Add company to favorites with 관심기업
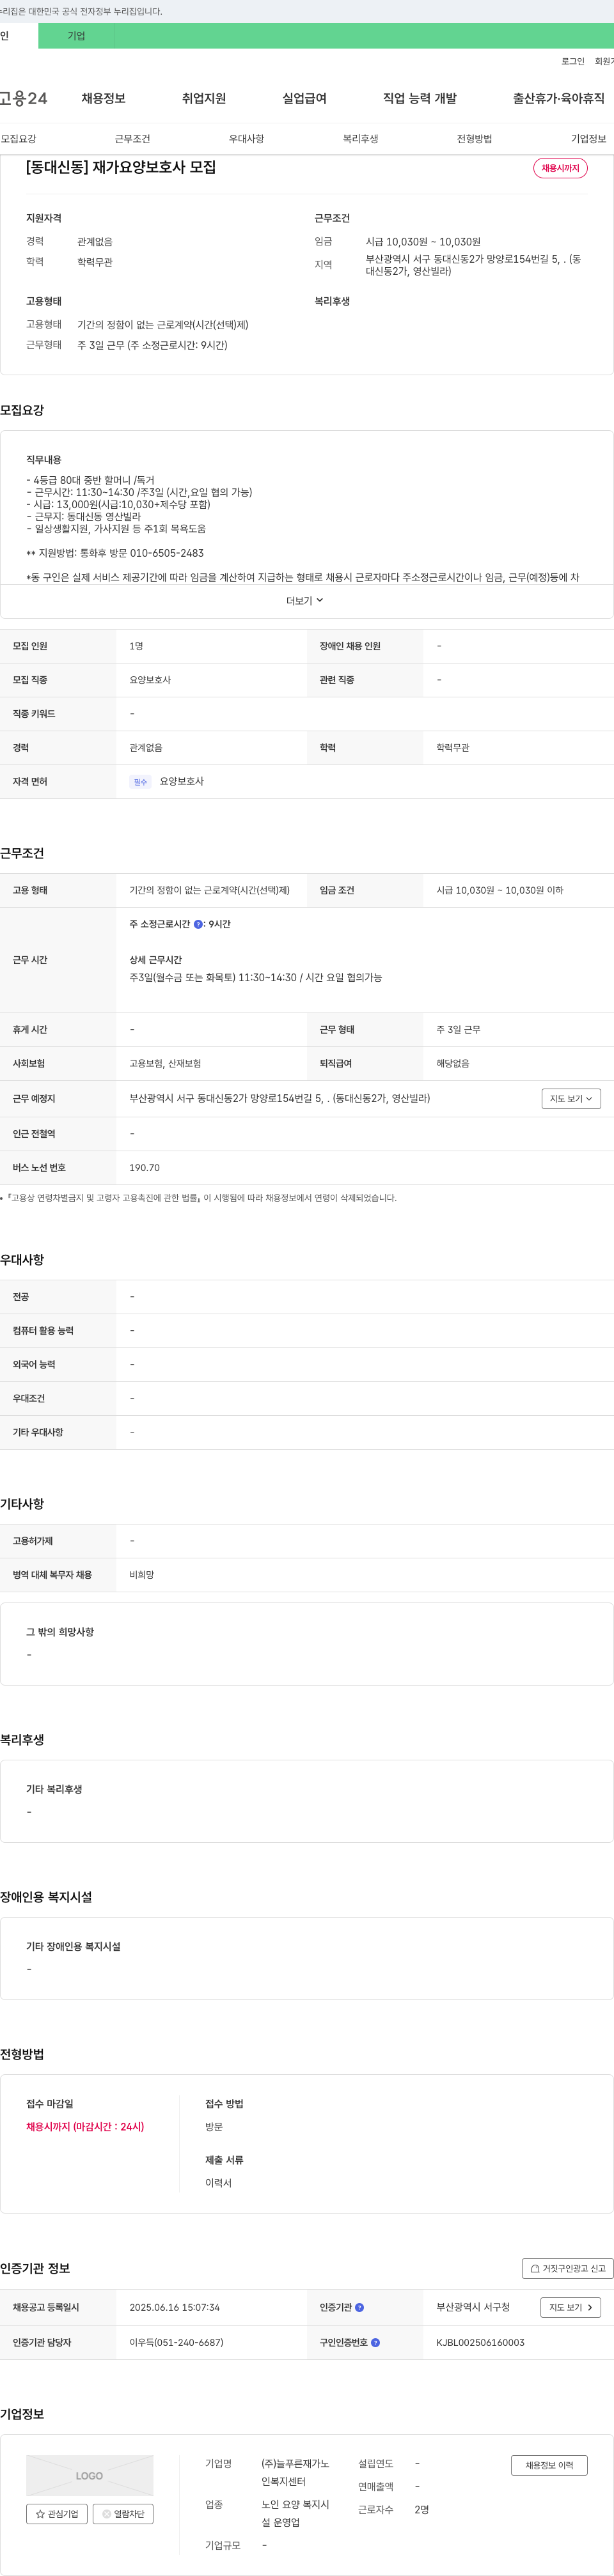This screenshot has height=2576, width=614. tap(57, 2513)
